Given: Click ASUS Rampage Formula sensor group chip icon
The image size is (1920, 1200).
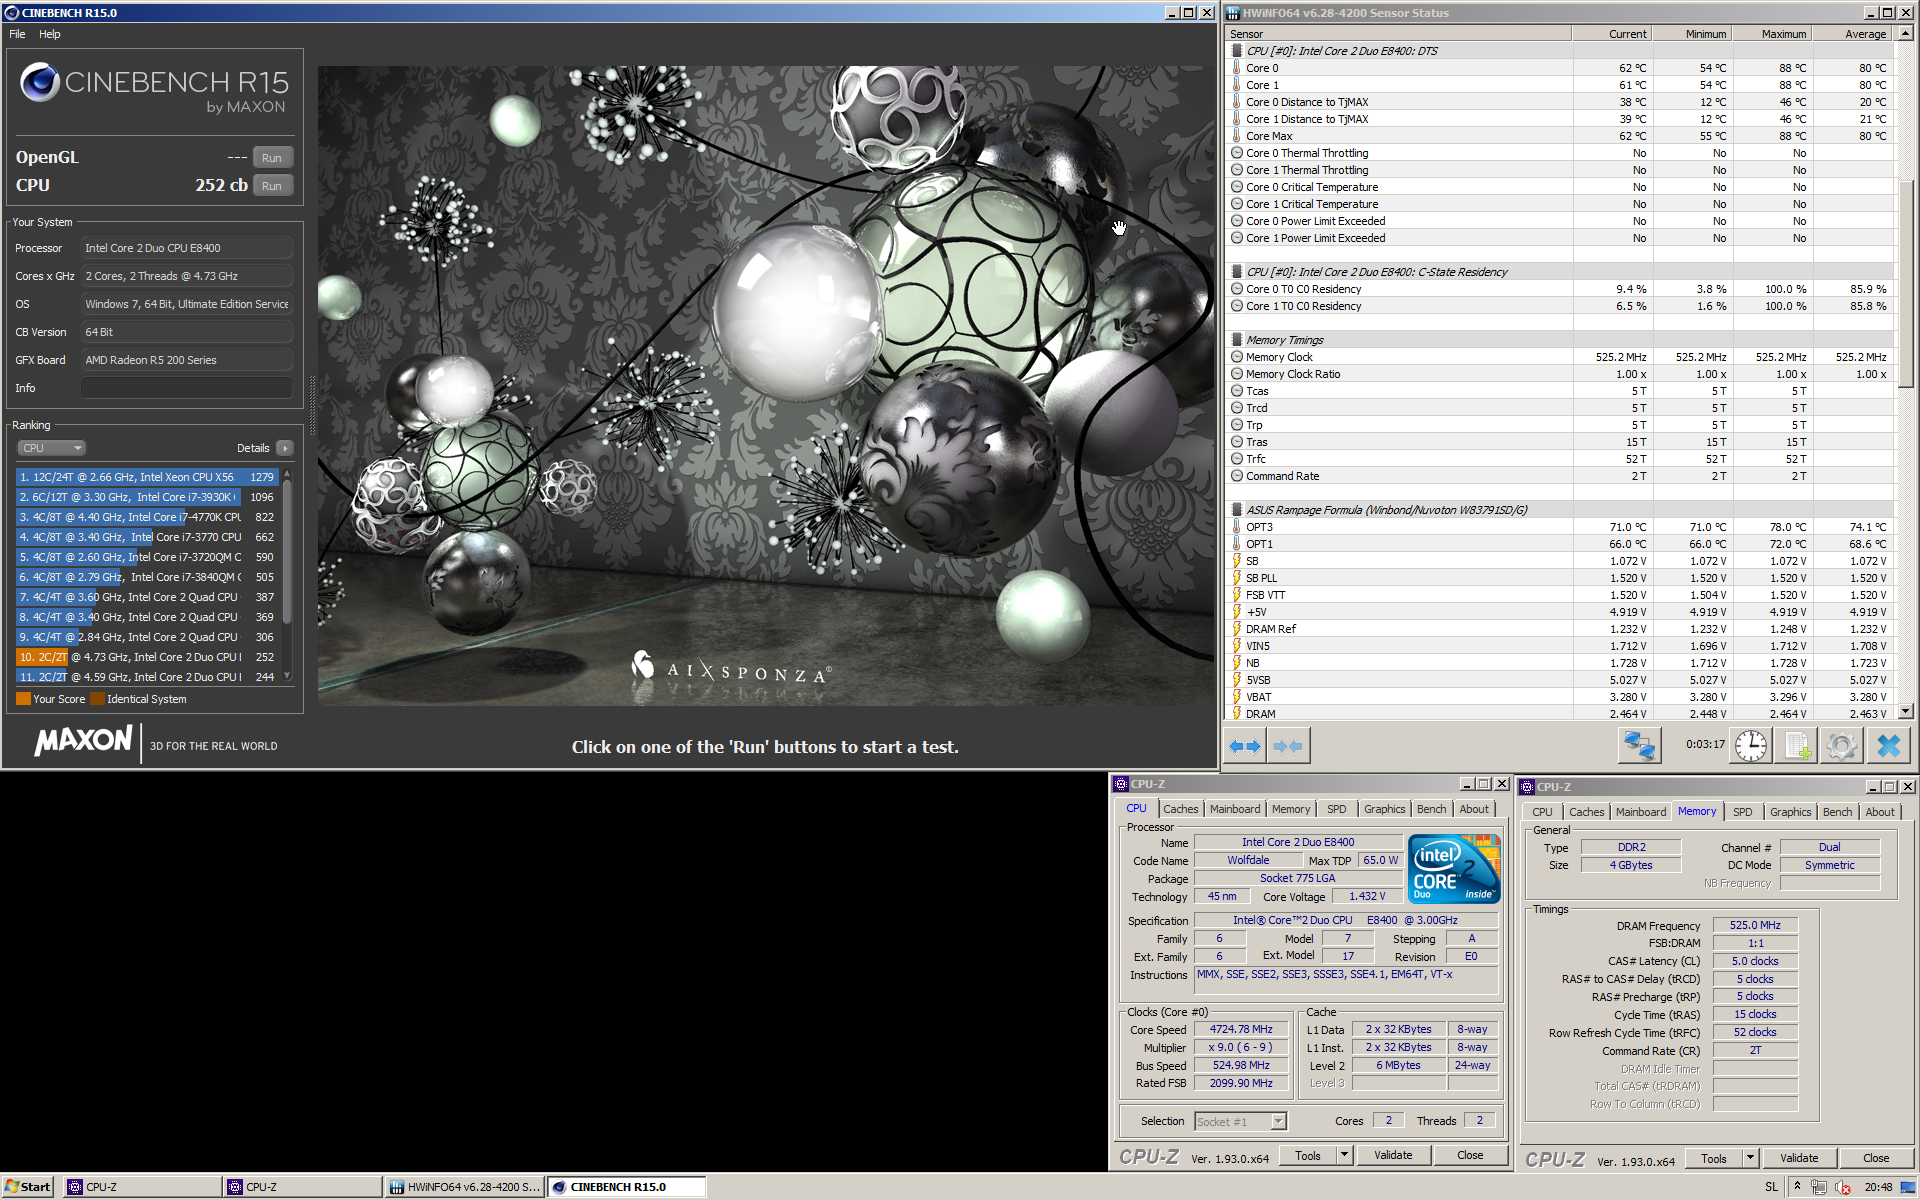Looking at the screenshot, I should (x=1237, y=510).
